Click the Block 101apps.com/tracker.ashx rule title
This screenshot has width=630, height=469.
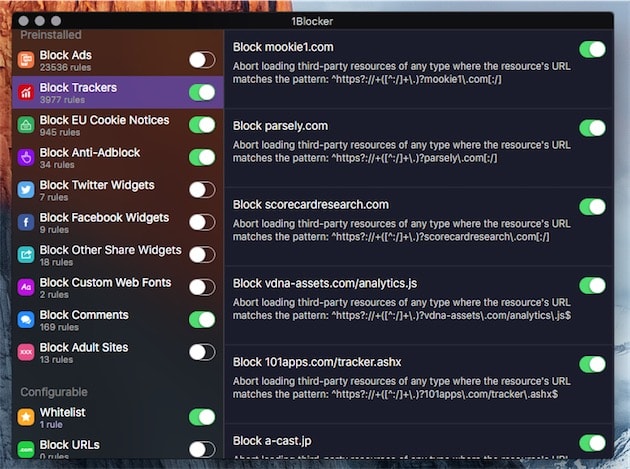tap(317, 362)
